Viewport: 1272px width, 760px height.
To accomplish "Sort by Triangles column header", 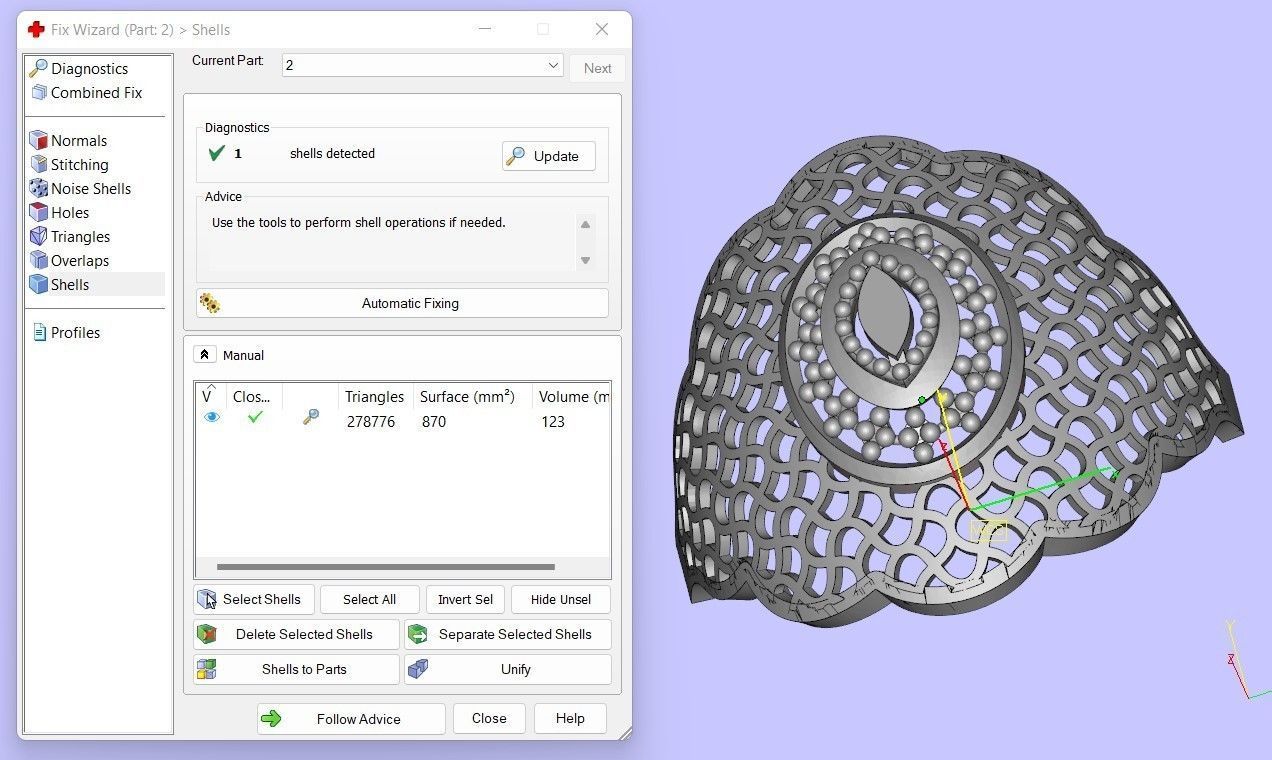I will pos(375,396).
